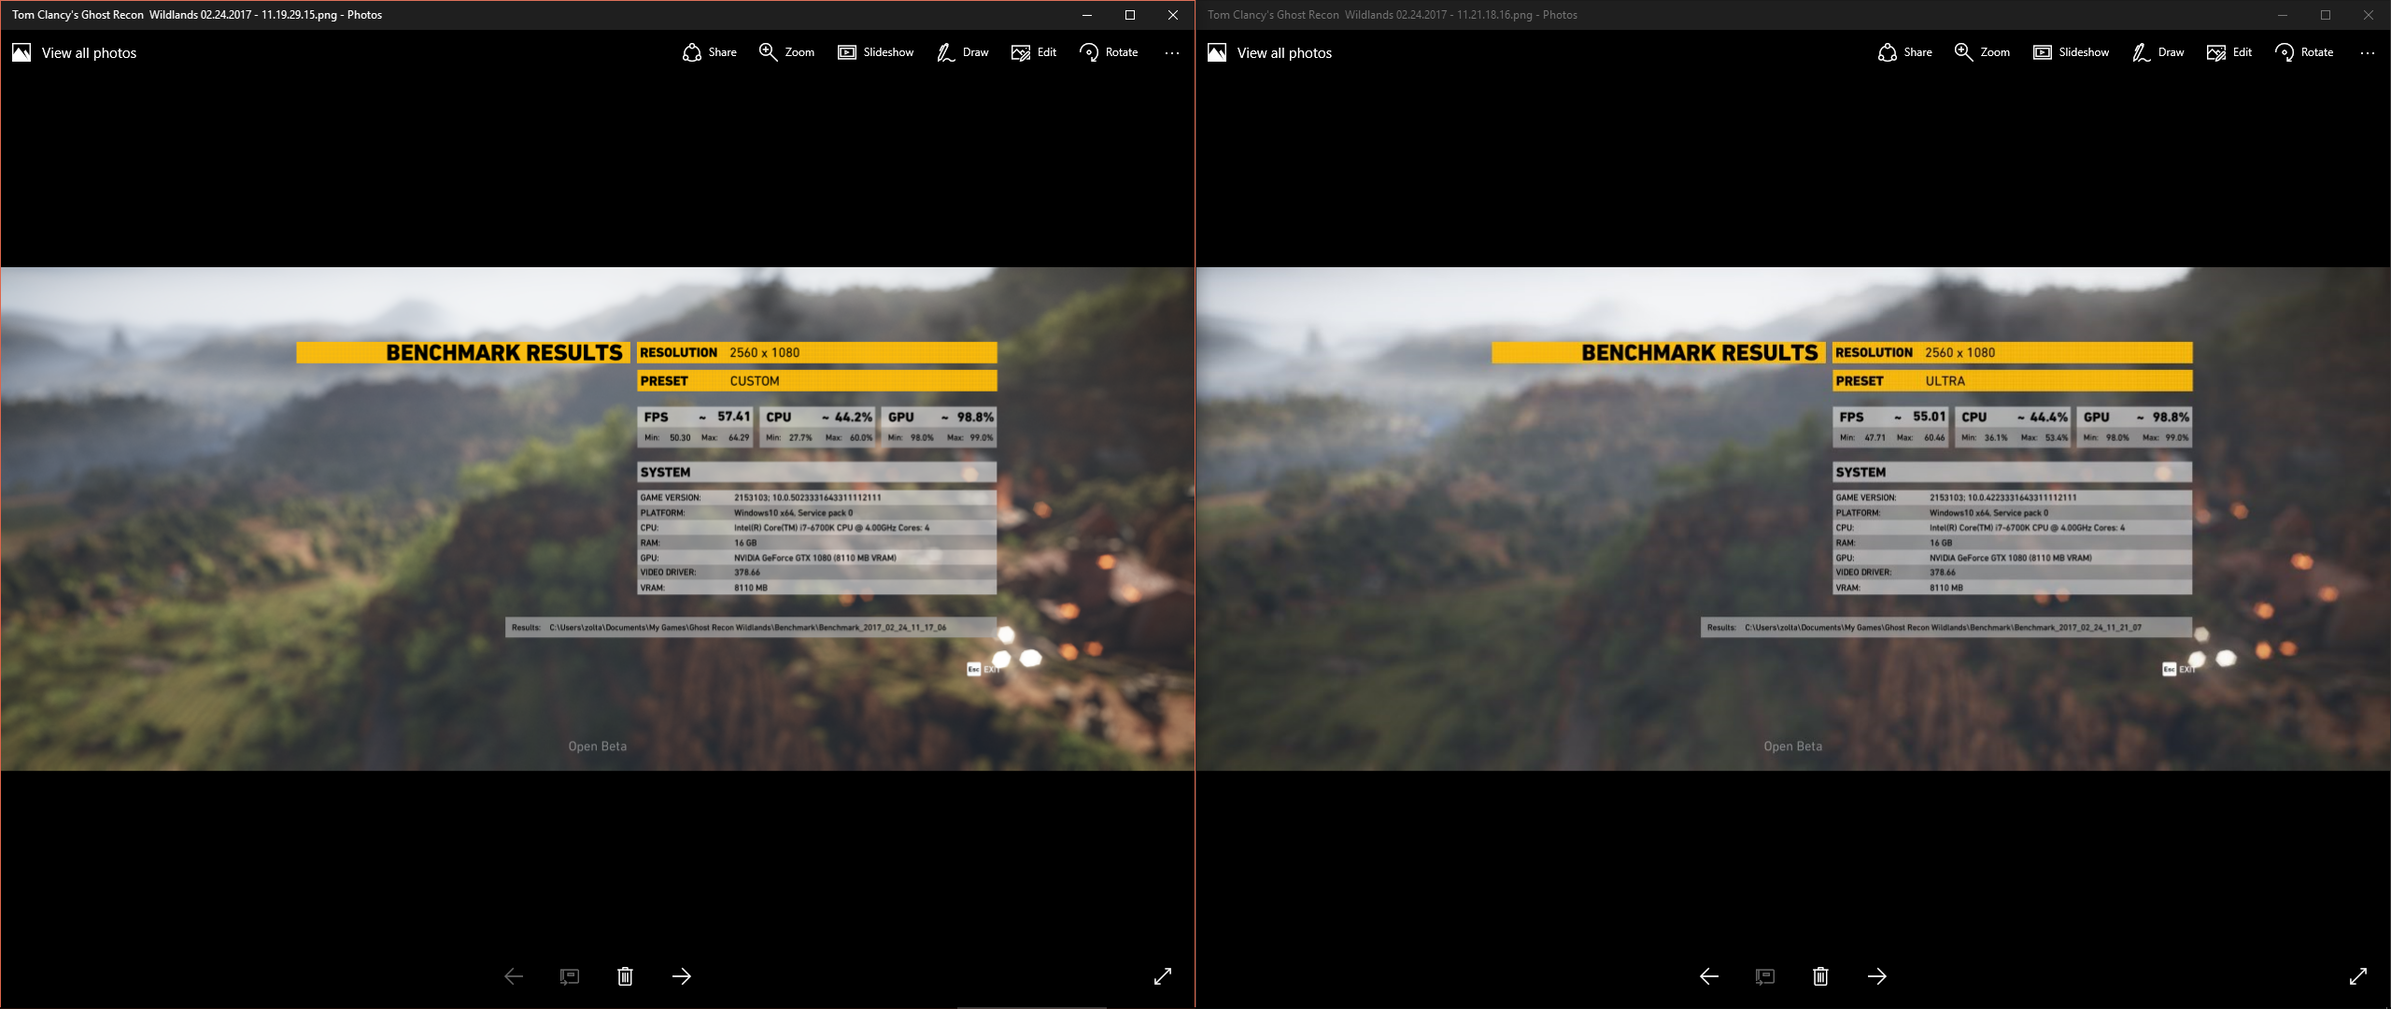Click the ULTRA preset text in right image
This screenshot has width=2391, height=1009.
(x=1945, y=381)
